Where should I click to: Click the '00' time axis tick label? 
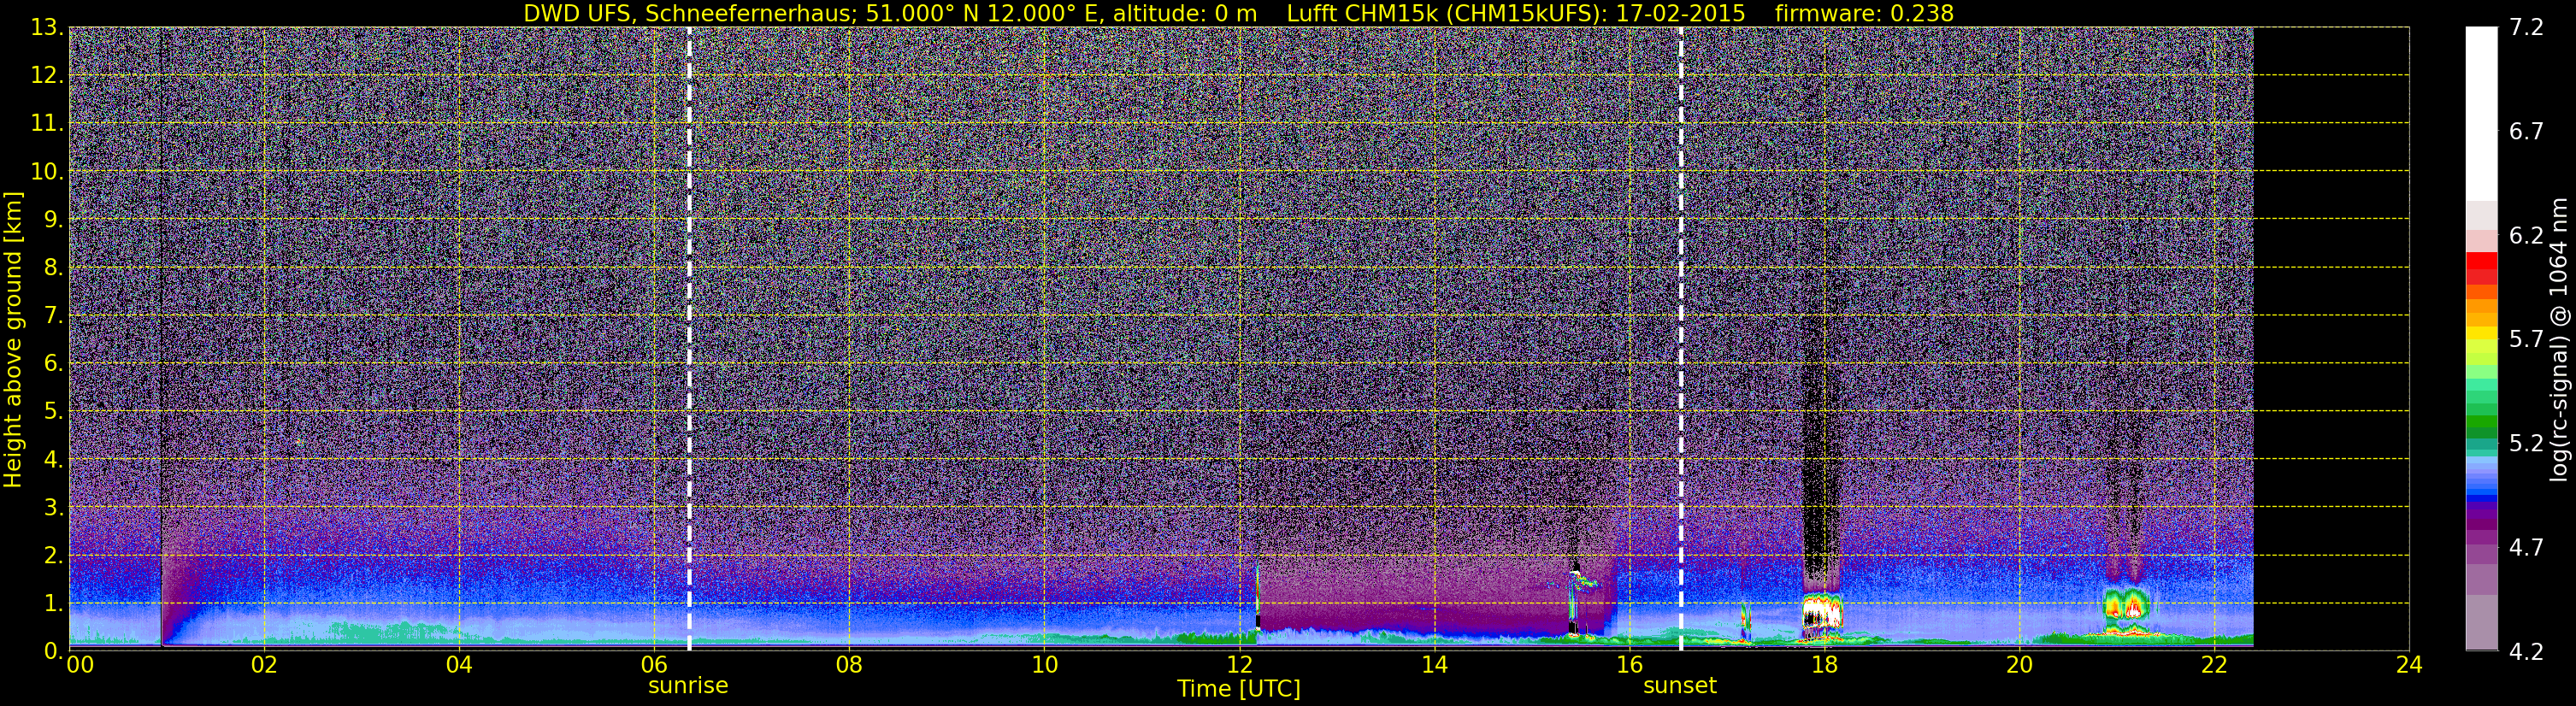click(x=80, y=665)
